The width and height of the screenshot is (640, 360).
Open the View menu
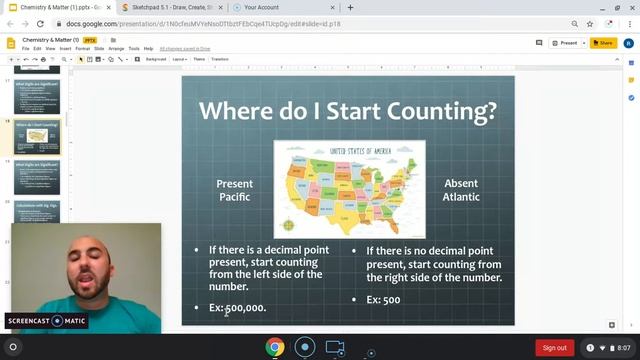[x=50, y=49]
